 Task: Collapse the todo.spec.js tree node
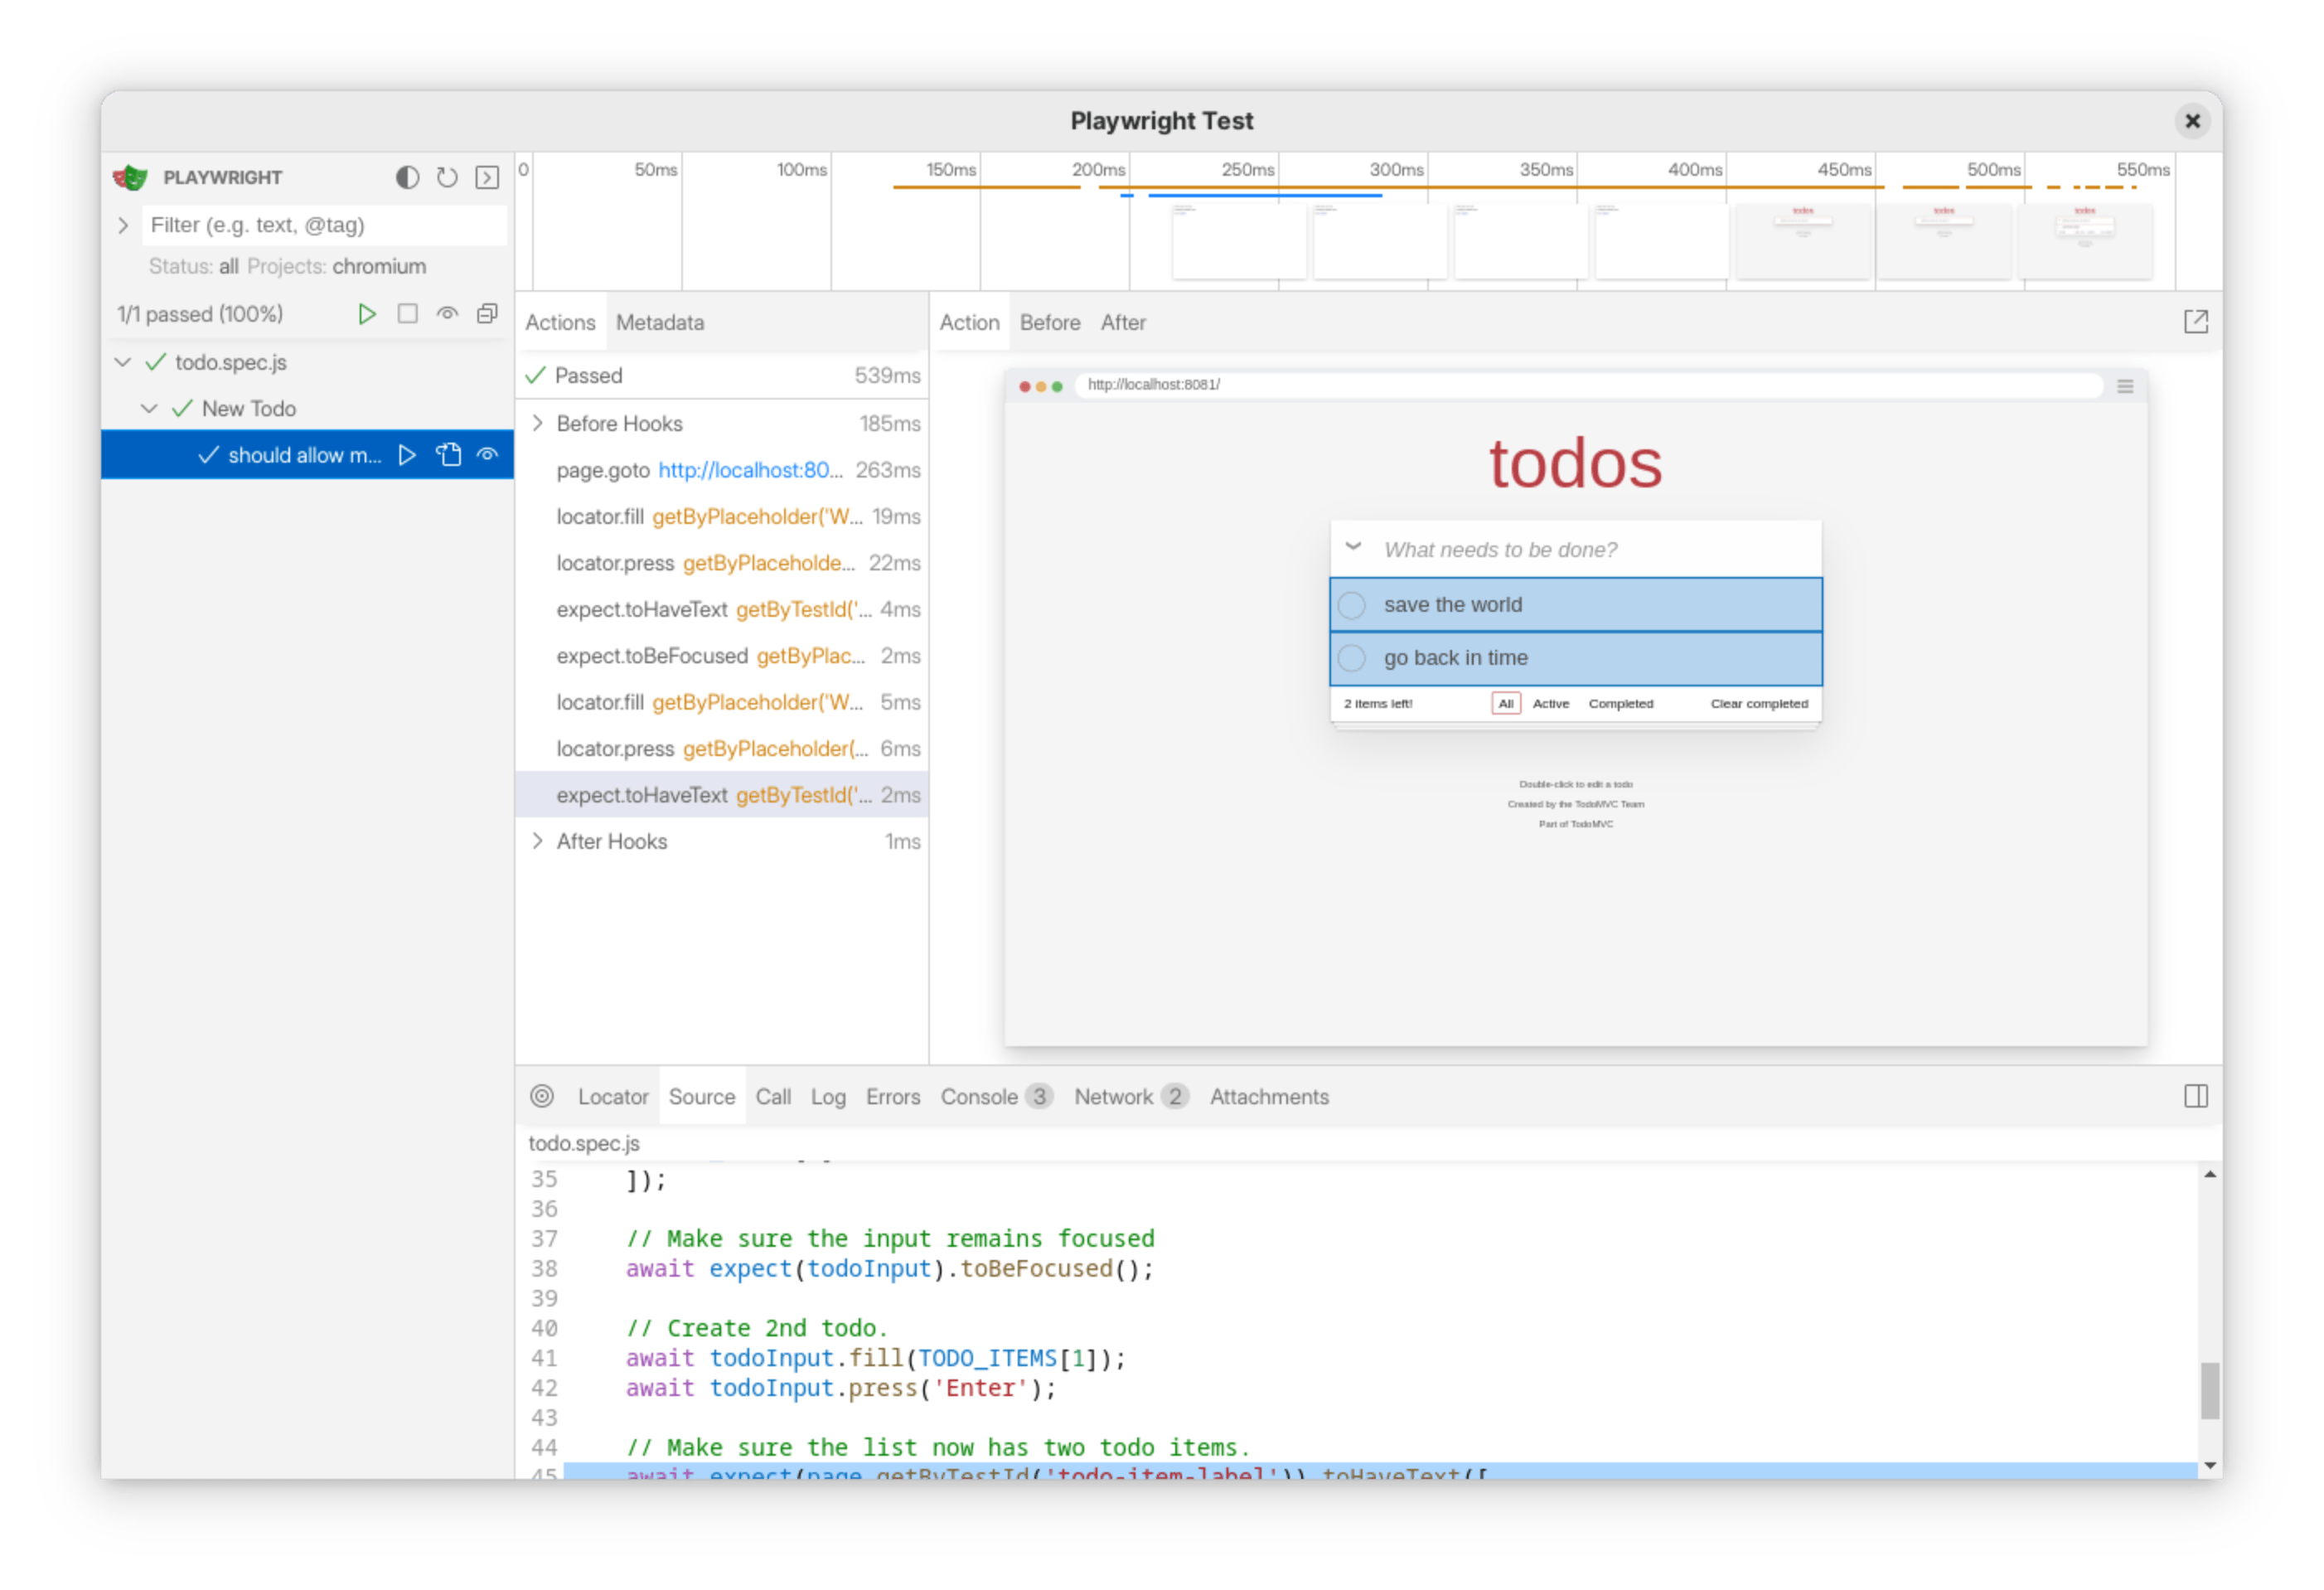click(x=123, y=362)
